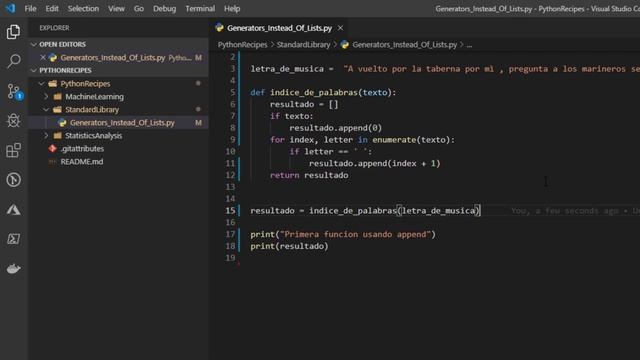Image resolution: width=640 pixels, height=360 pixels.
Task: Open the Terminal menu
Action: 200,8
